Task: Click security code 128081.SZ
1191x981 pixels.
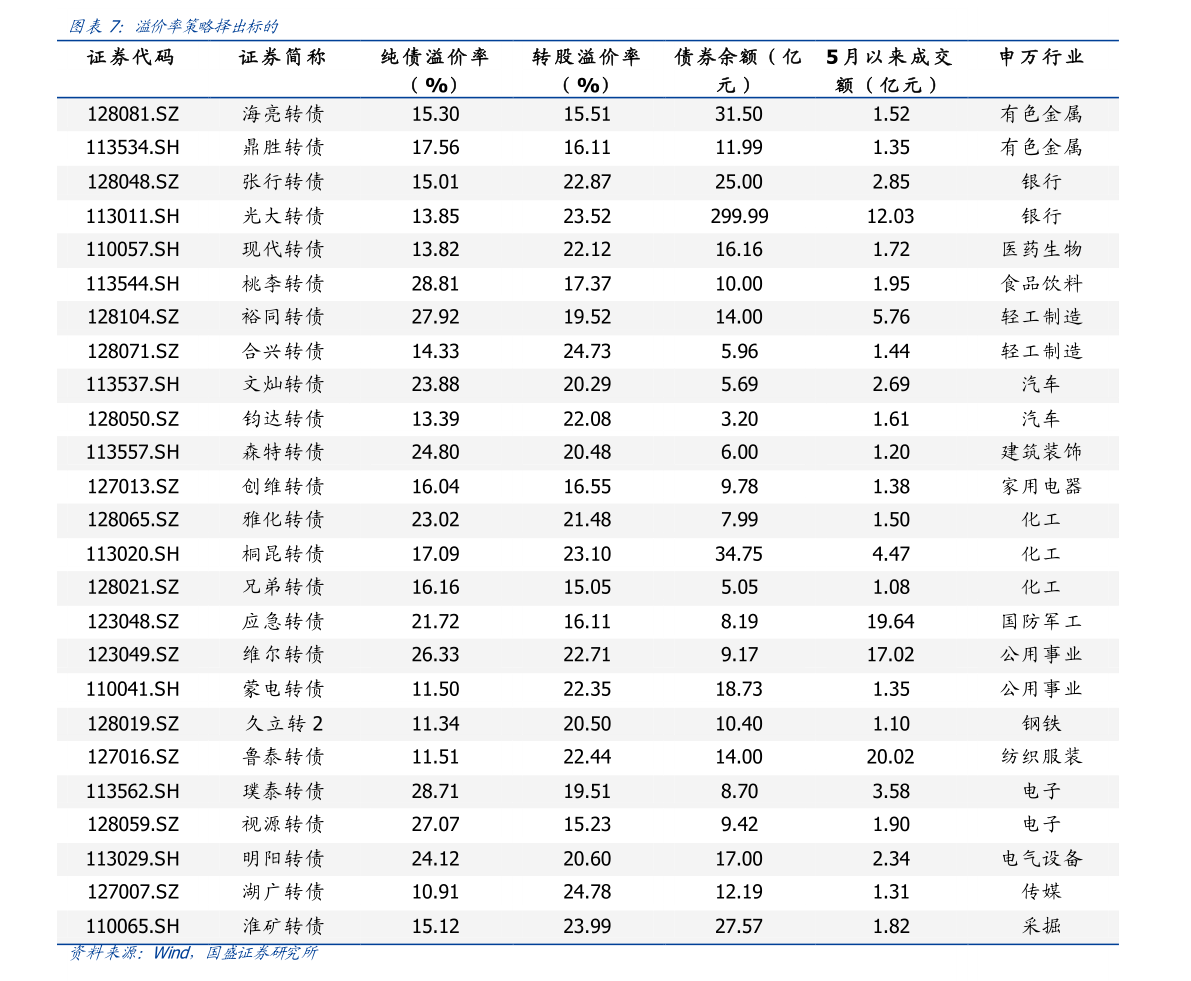Action: point(132,114)
